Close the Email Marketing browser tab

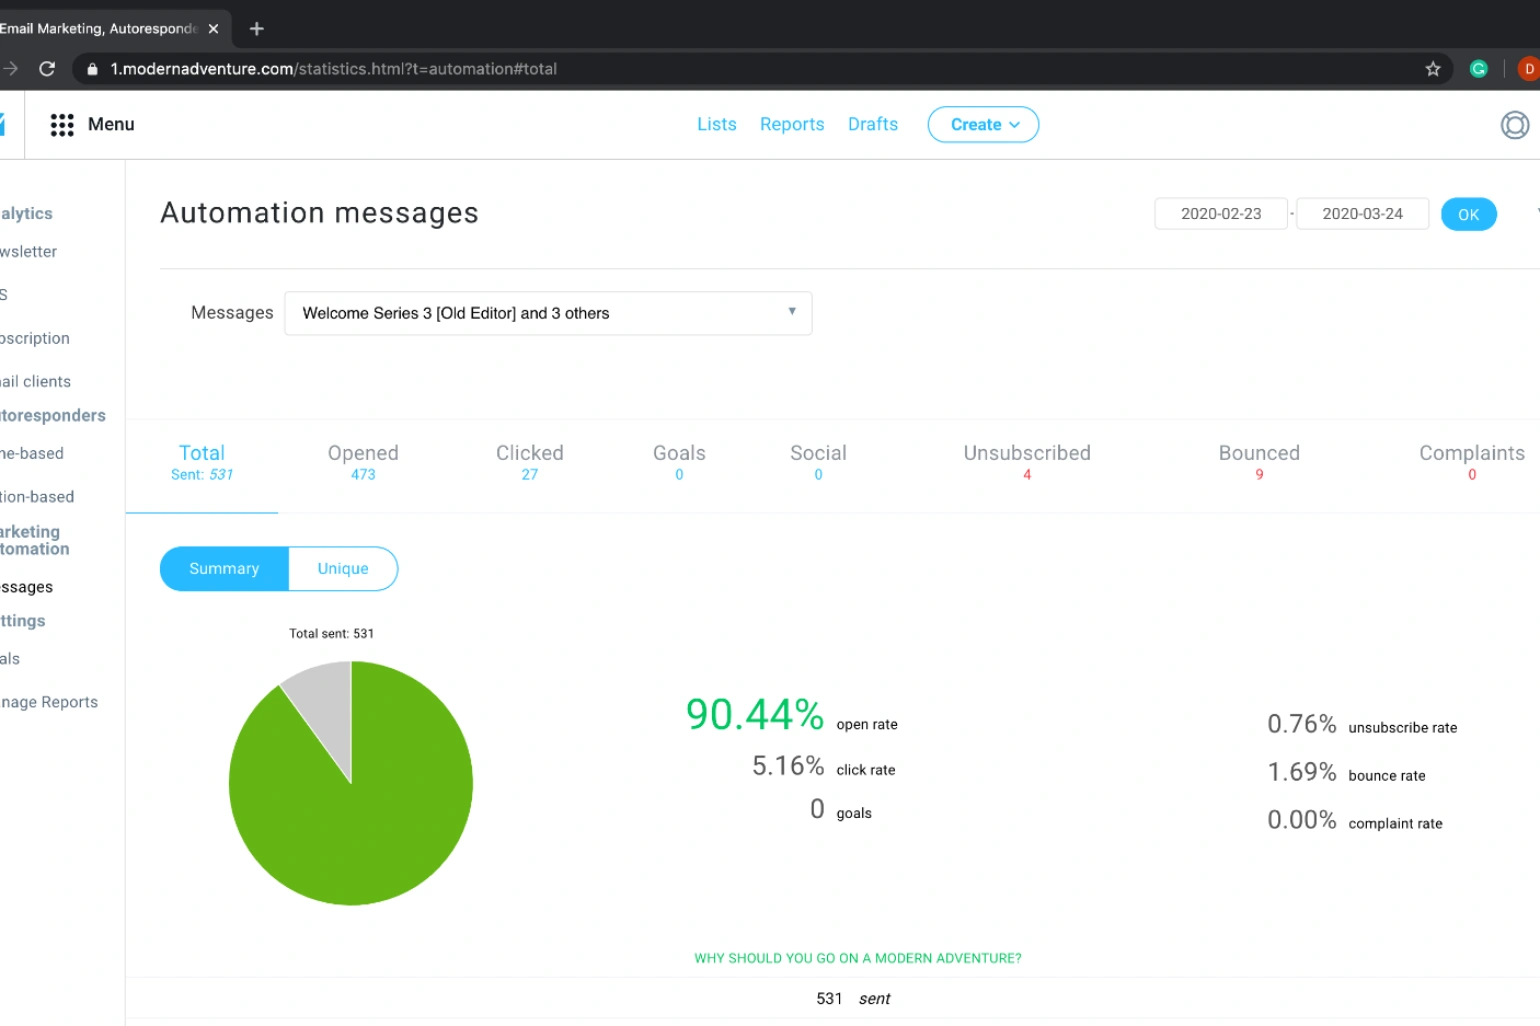(213, 29)
